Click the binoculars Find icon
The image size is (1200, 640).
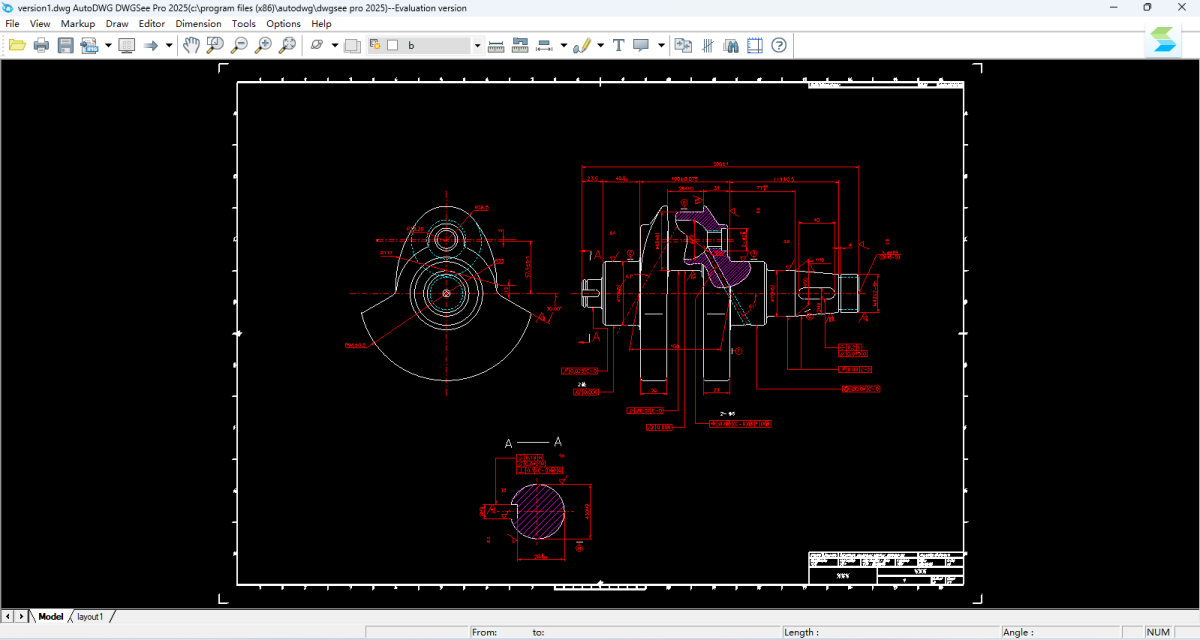(731, 45)
